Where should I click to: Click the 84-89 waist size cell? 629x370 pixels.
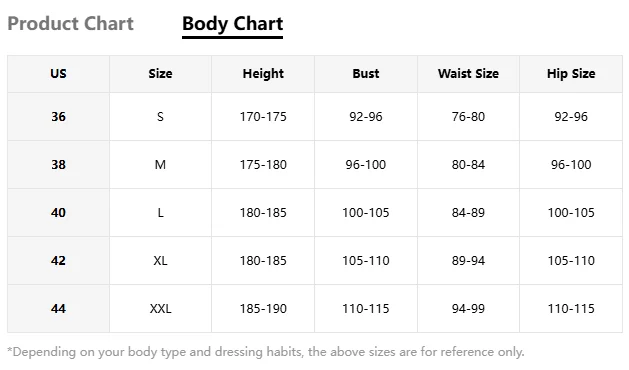pyautogui.click(x=469, y=213)
